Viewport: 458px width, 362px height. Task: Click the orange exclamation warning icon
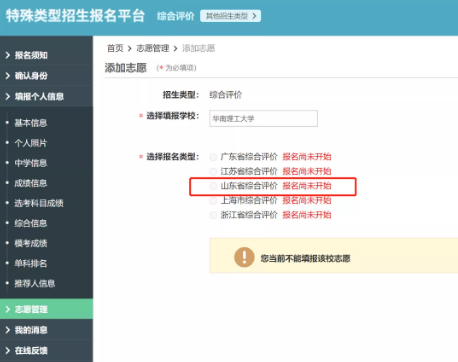click(x=244, y=257)
